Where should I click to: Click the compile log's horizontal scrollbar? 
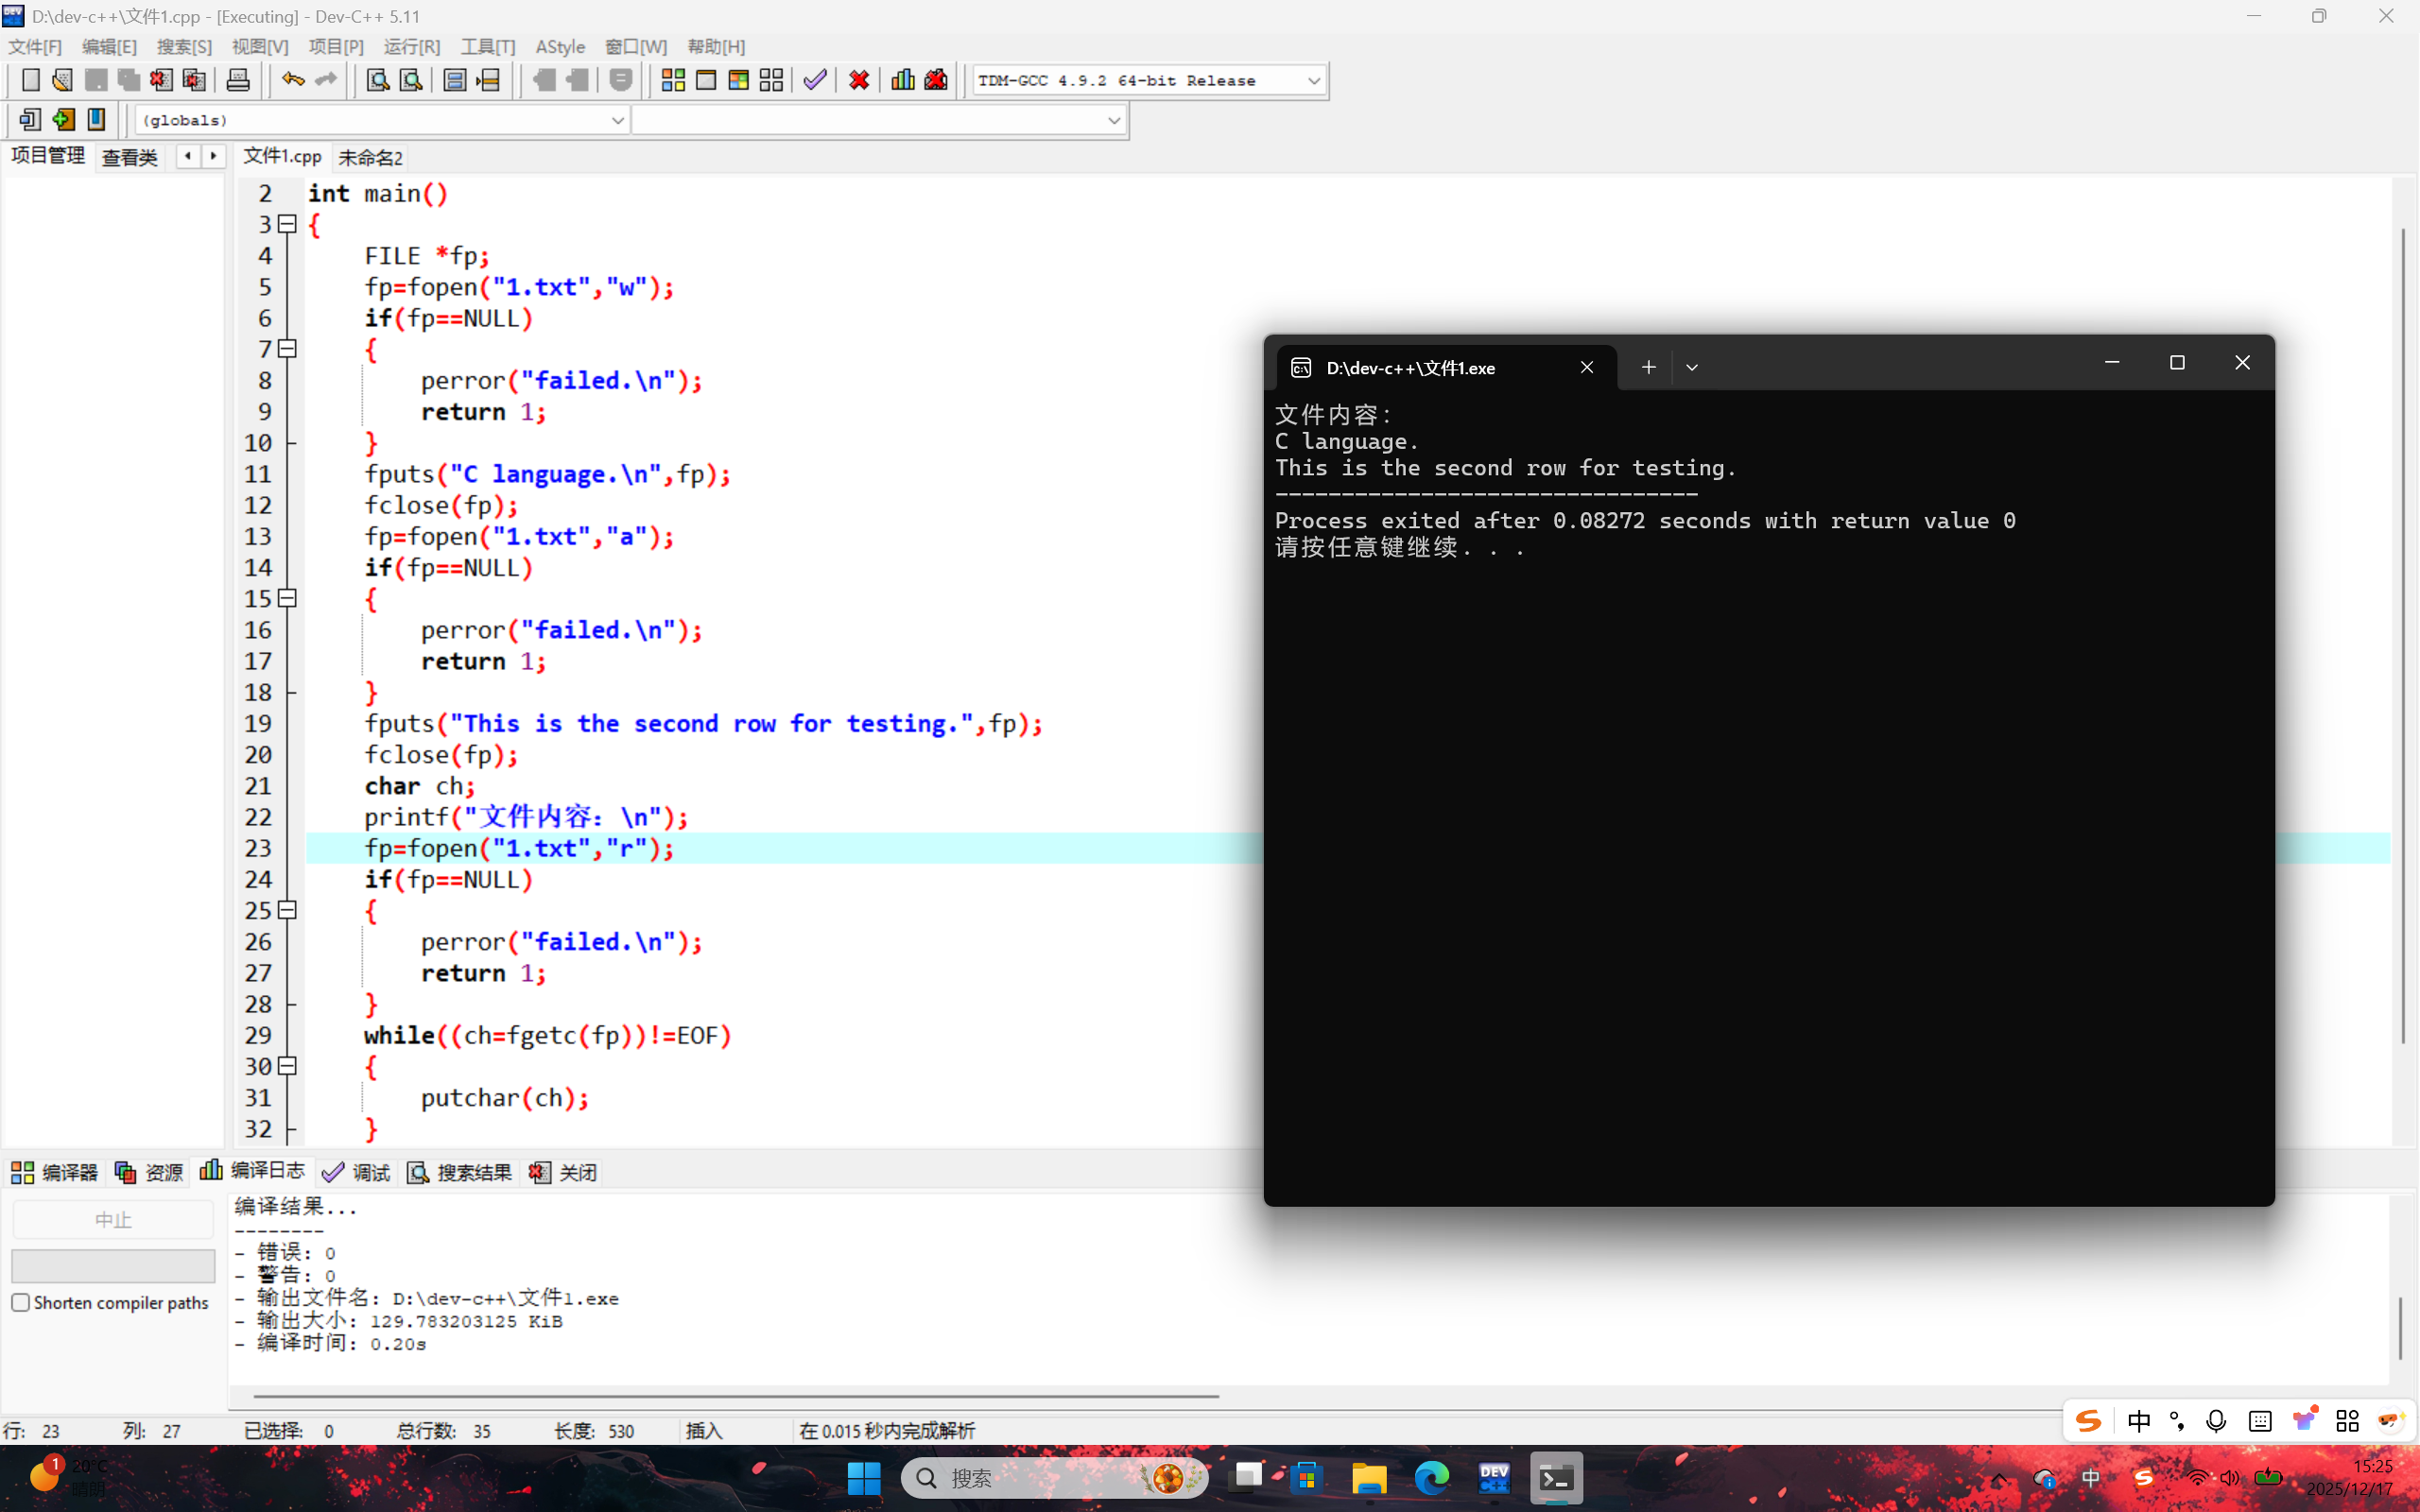click(x=736, y=1395)
